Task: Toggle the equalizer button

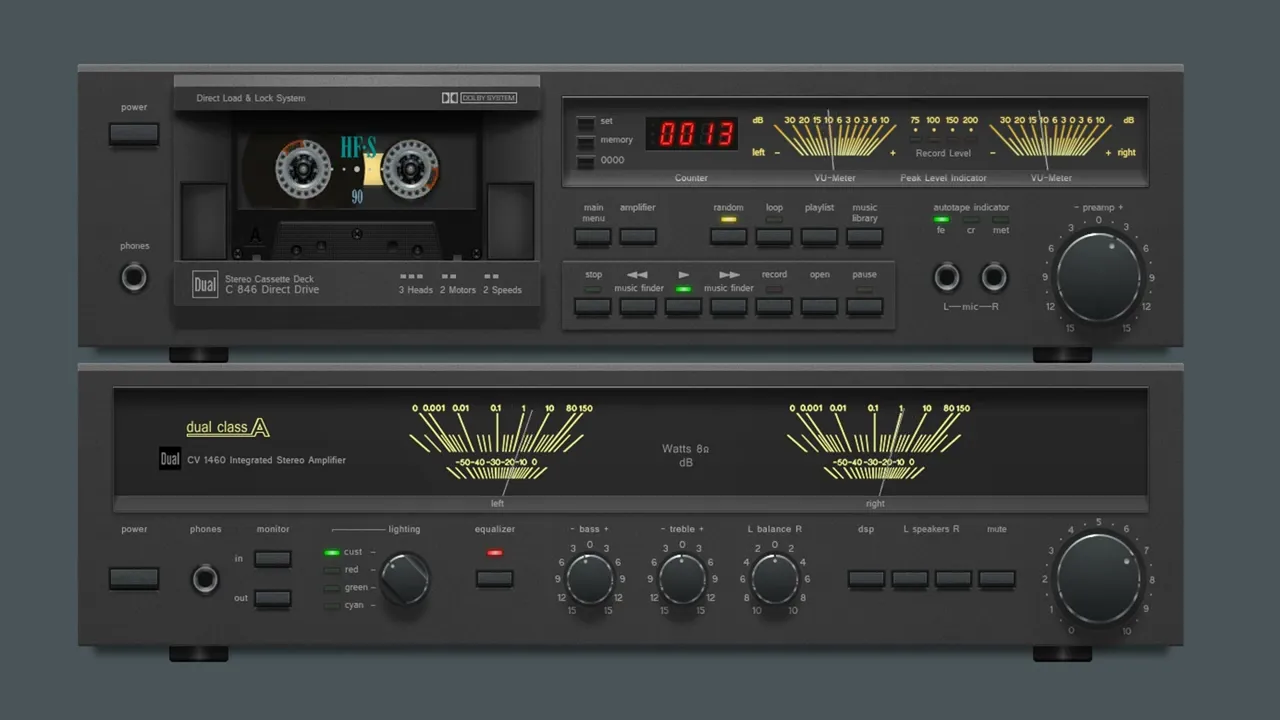Action: (x=495, y=578)
